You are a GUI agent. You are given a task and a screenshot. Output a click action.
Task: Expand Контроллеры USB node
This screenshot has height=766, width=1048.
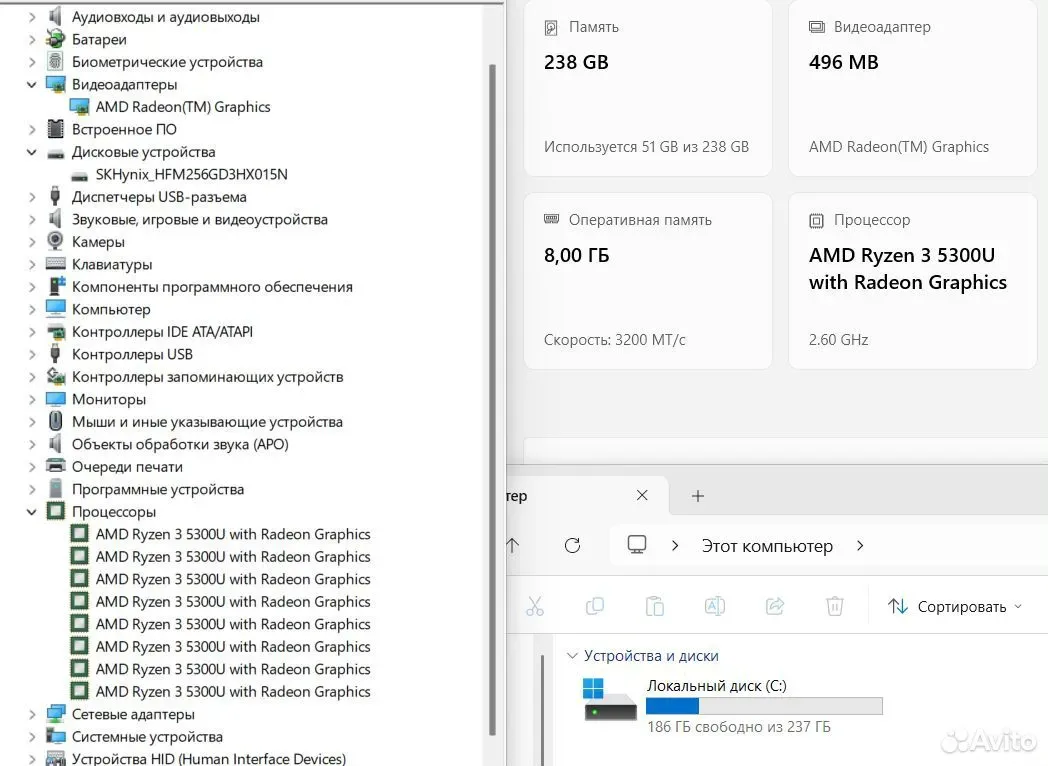(x=31, y=355)
